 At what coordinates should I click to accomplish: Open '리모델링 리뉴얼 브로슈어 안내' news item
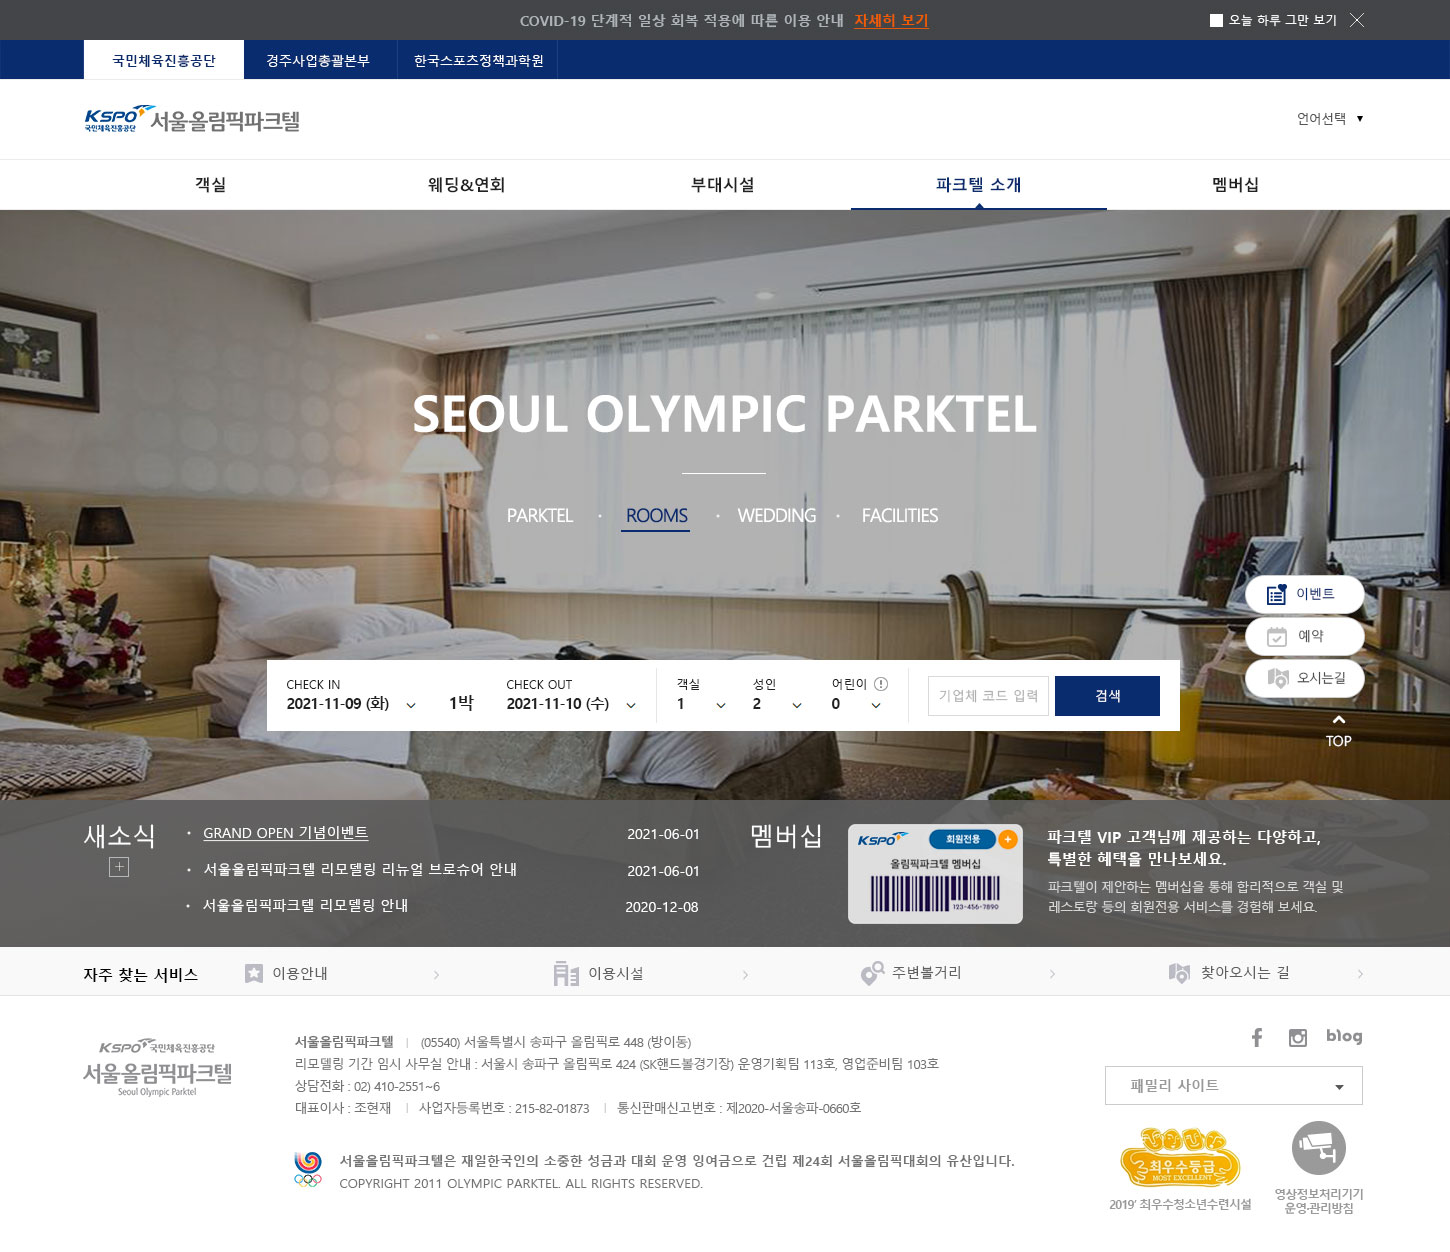[x=360, y=870]
